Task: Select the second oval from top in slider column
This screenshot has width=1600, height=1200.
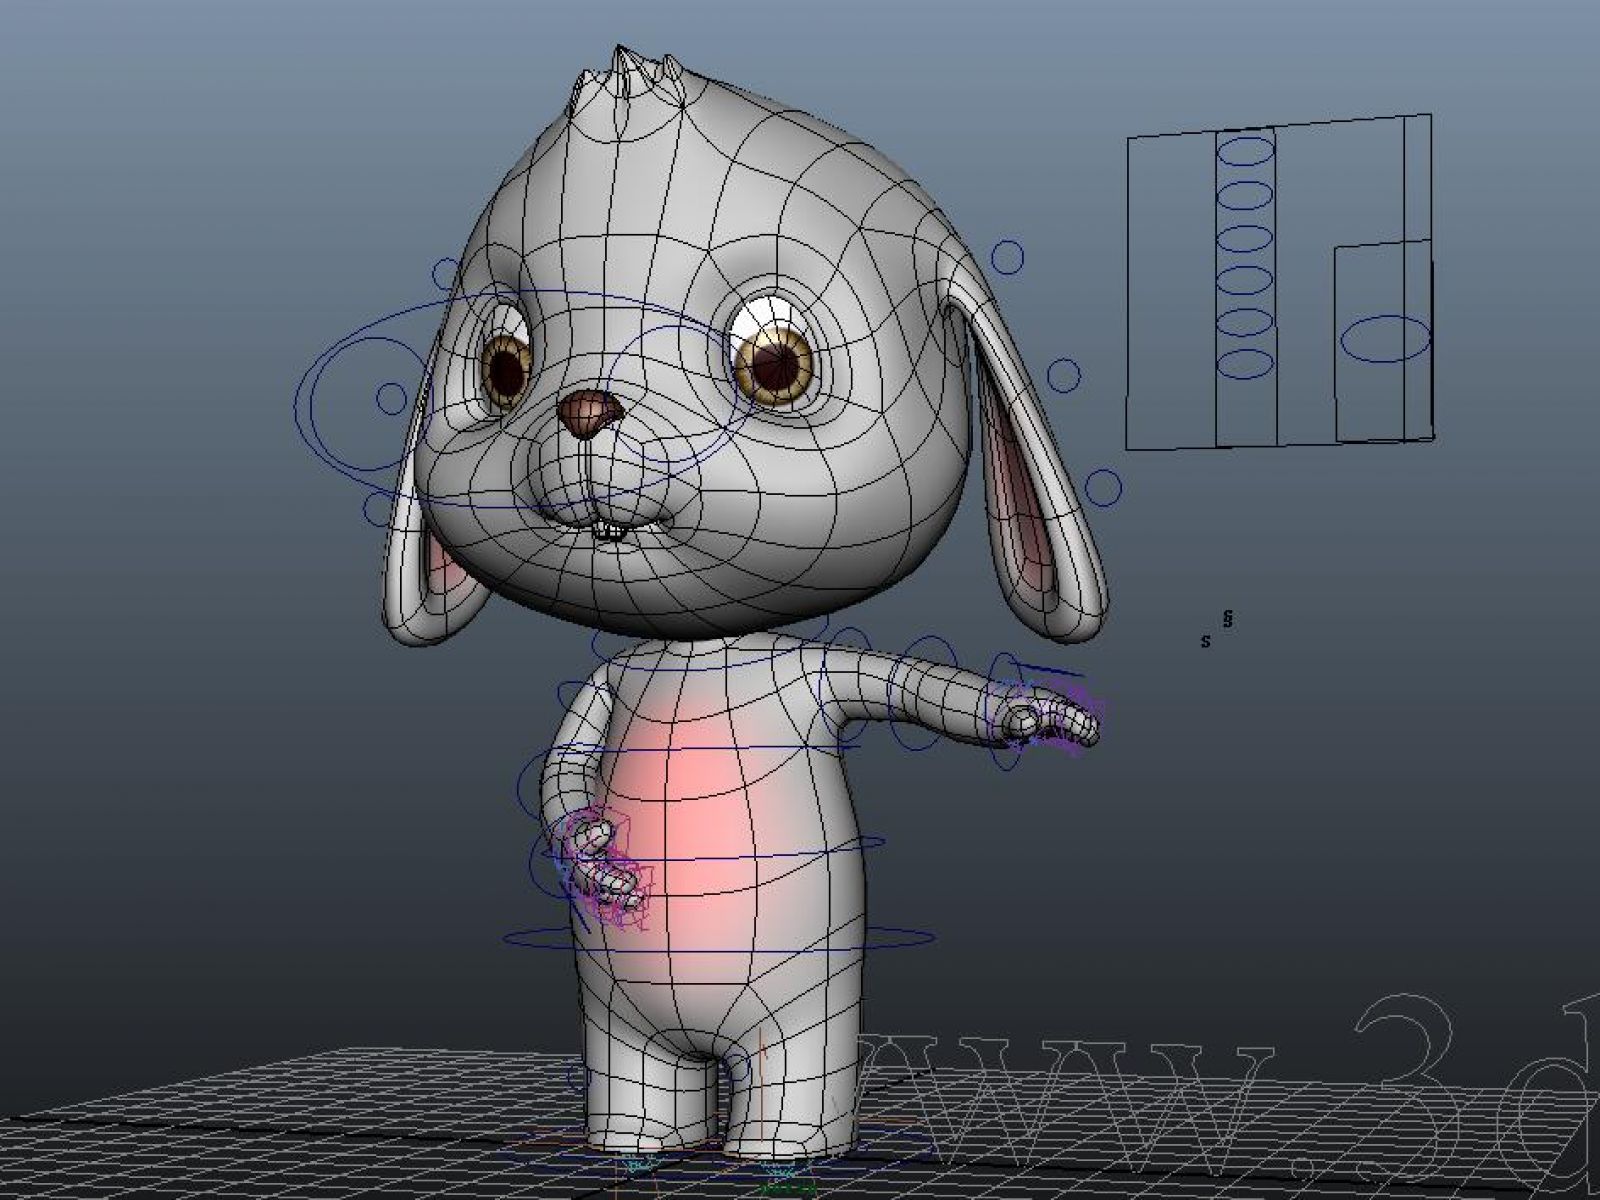Action: (1245, 195)
